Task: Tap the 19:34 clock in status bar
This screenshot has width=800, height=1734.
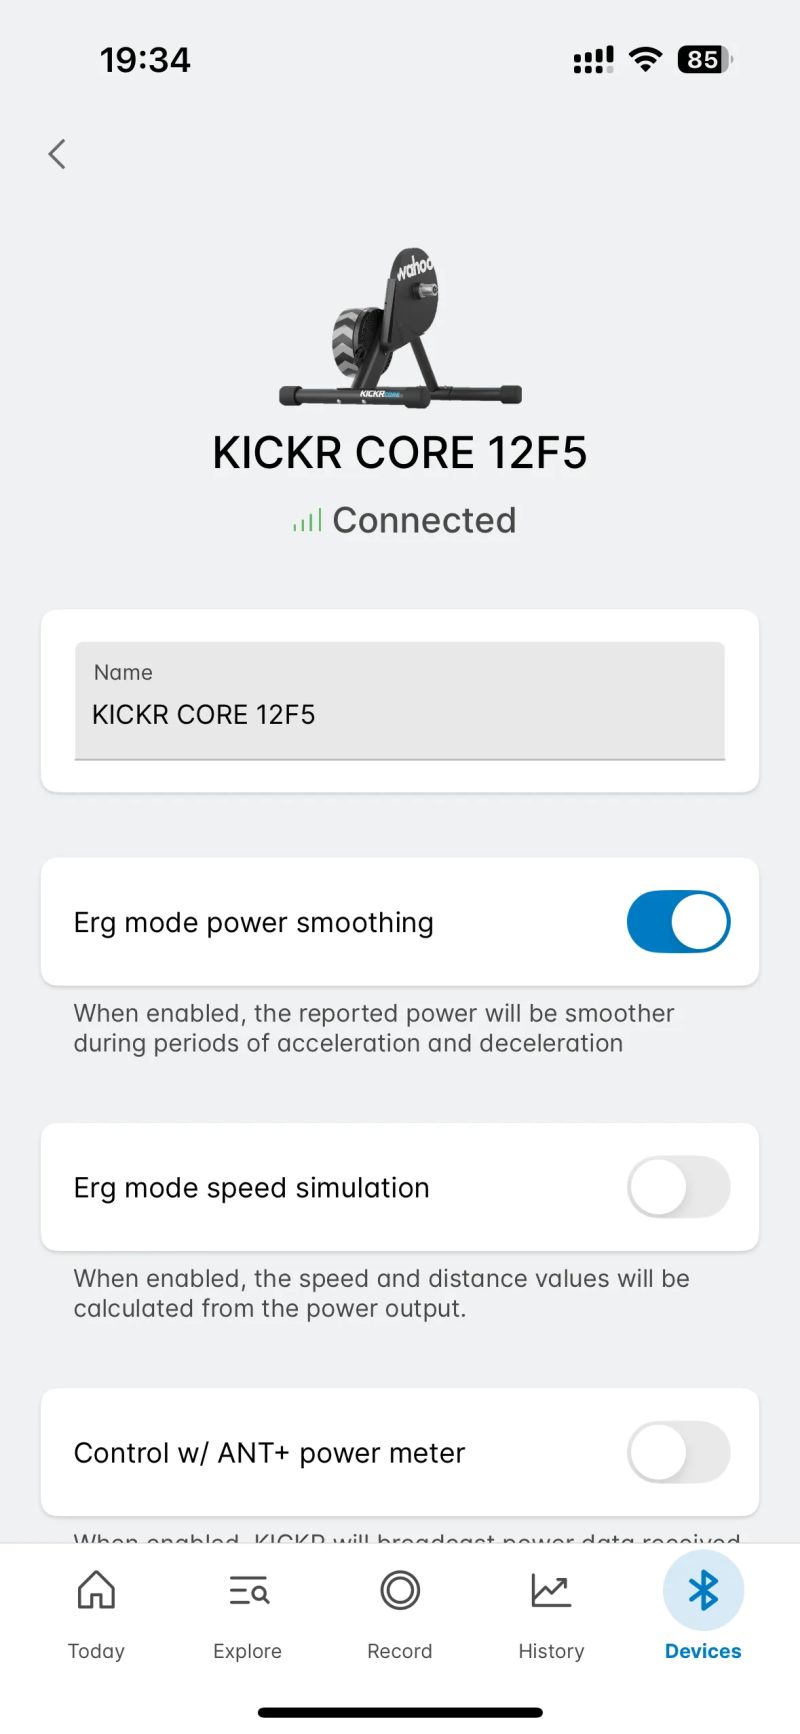Action: click(145, 60)
